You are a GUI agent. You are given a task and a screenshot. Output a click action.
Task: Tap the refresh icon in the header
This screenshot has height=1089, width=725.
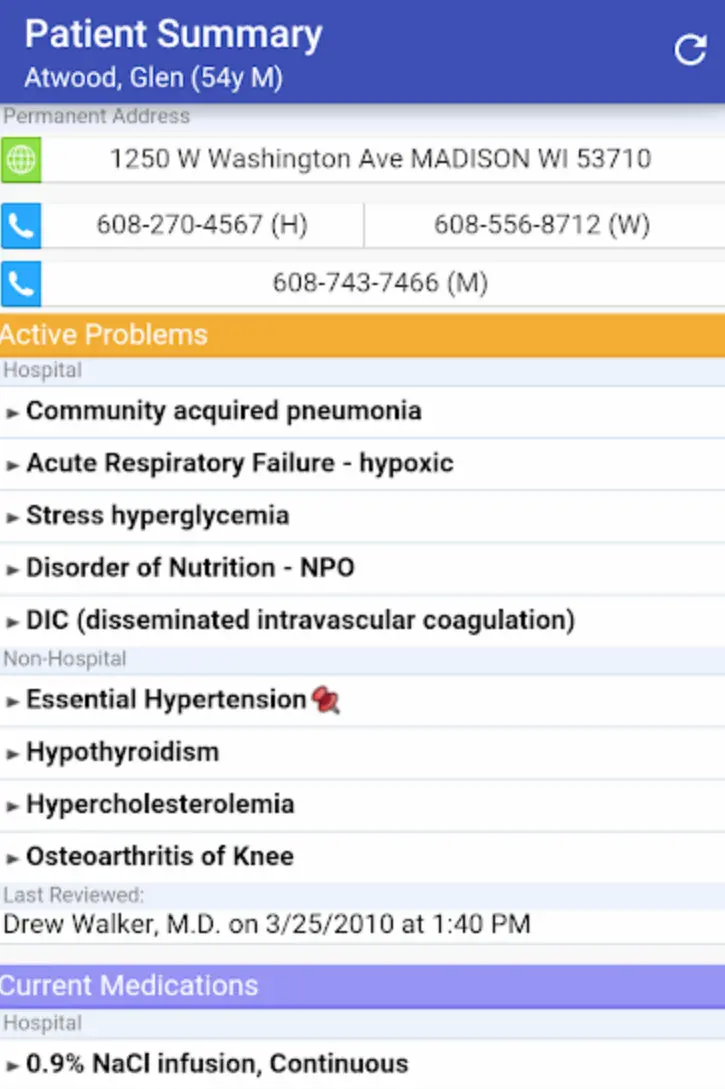coord(691,49)
